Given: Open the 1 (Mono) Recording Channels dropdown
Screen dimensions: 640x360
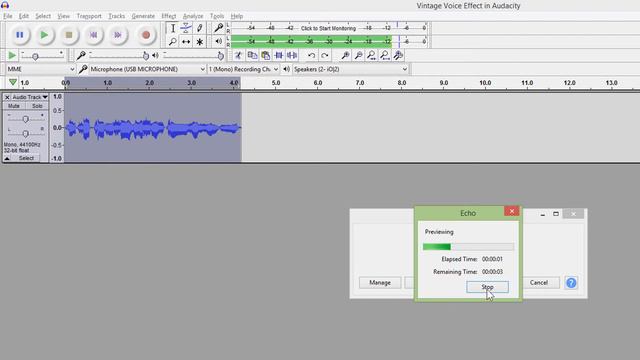Looking at the screenshot, I should tap(243, 69).
